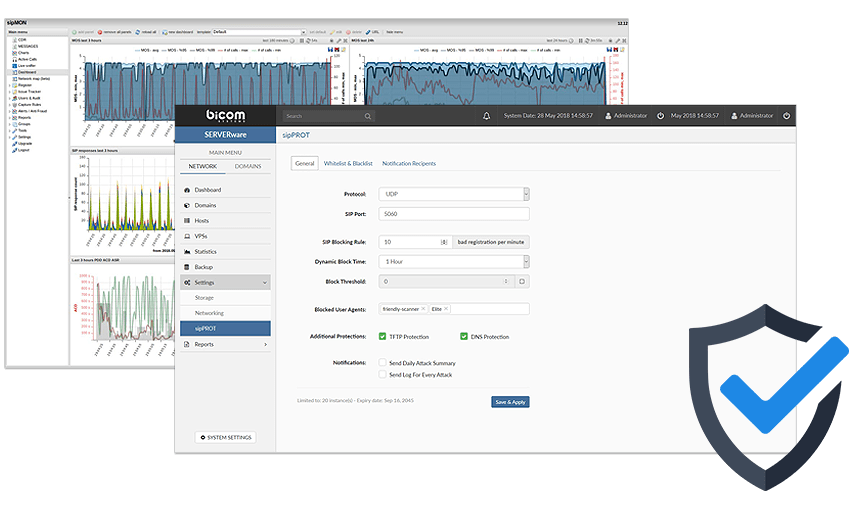The image size is (852, 510).
Task: Switch to the Whitelist & Blacklist tab
Action: tap(348, 163)
